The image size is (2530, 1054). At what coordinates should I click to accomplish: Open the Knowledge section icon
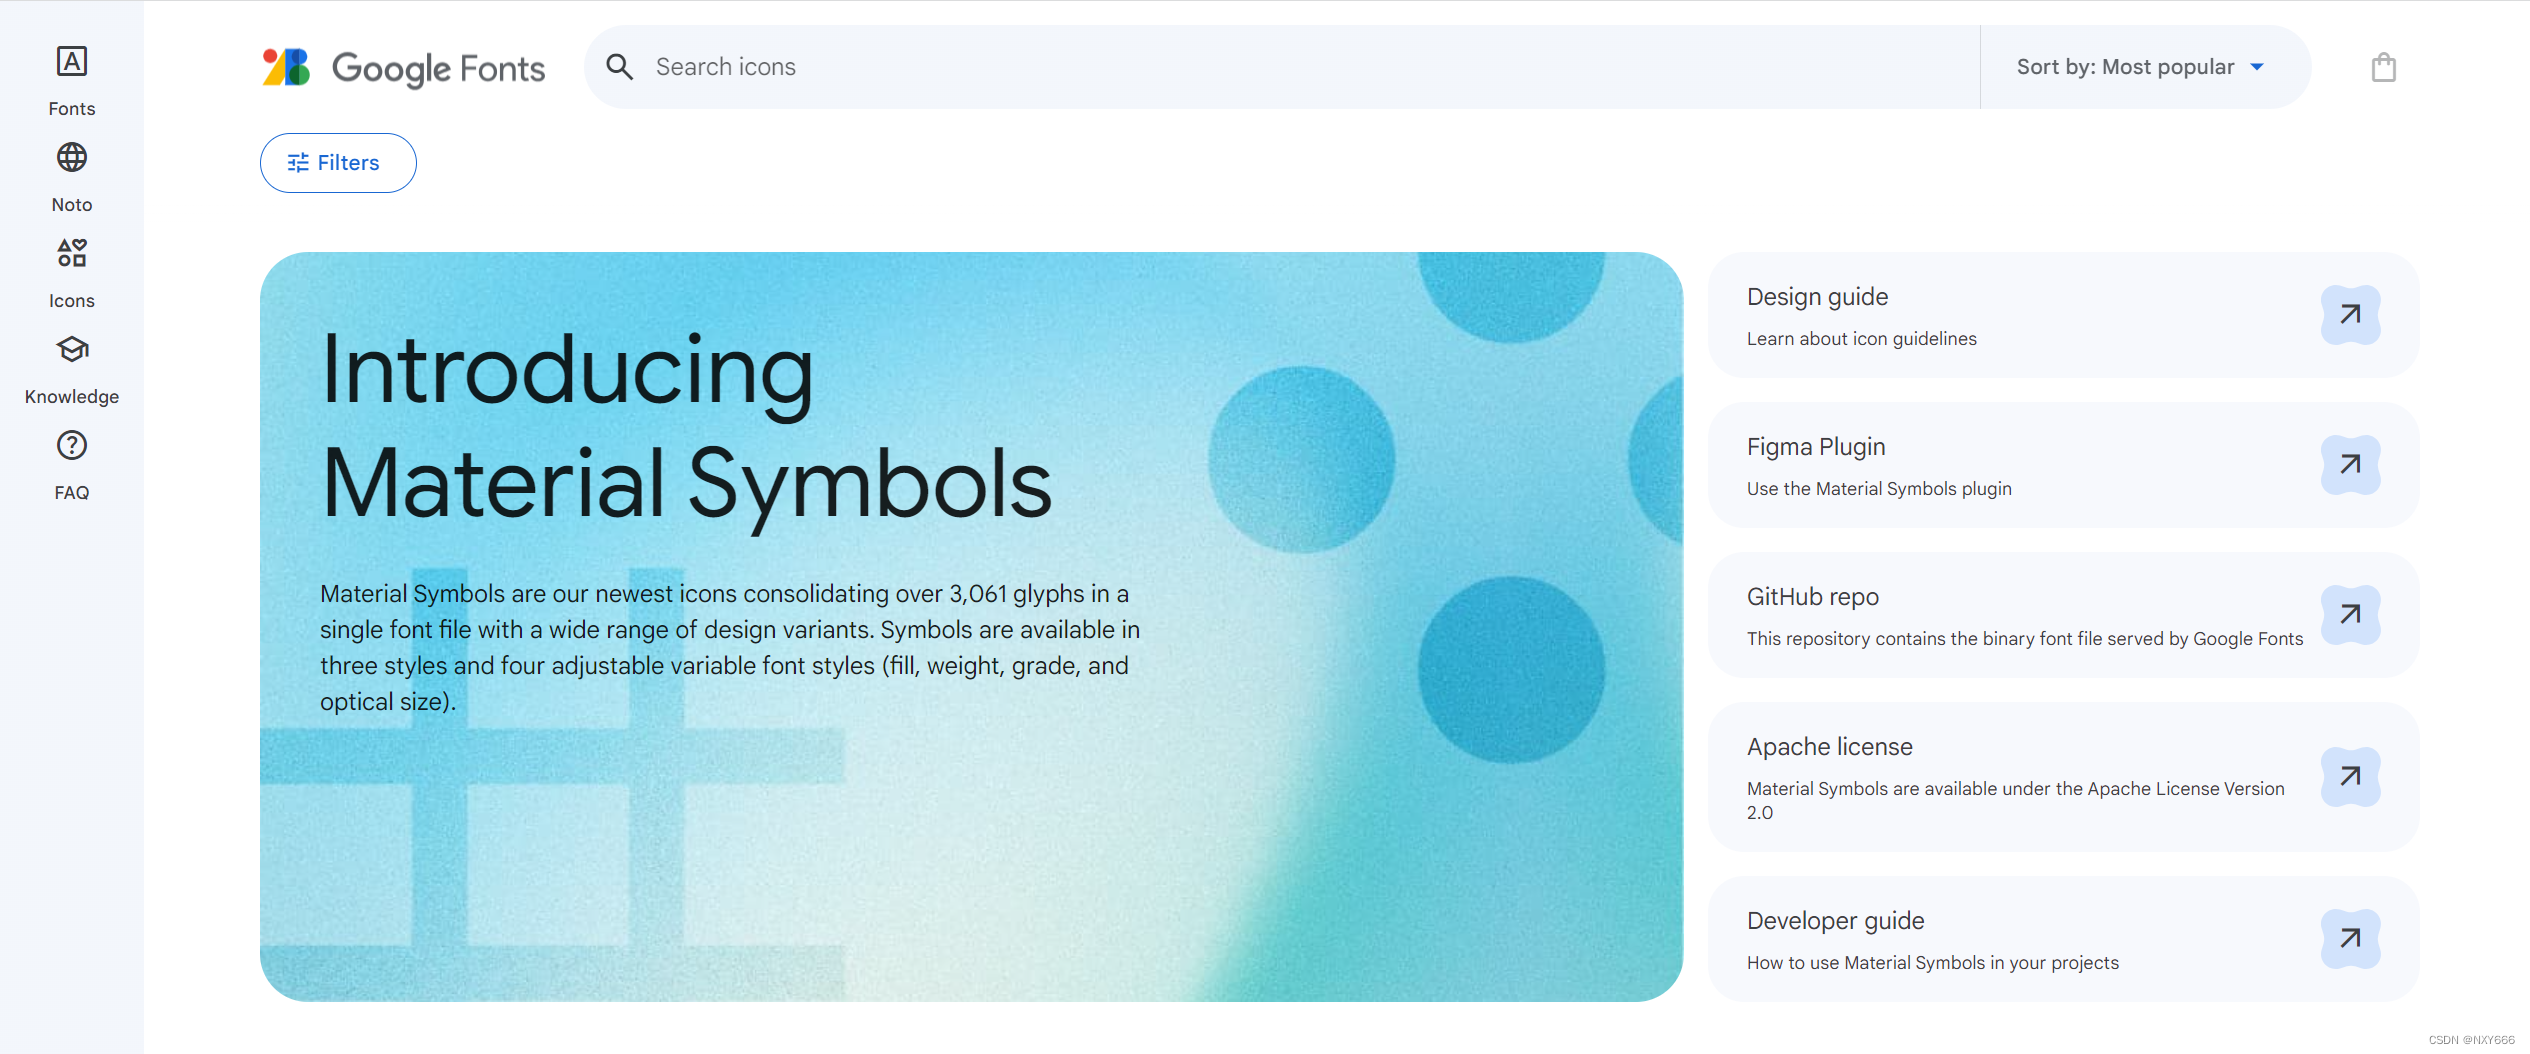coord(71,349)
